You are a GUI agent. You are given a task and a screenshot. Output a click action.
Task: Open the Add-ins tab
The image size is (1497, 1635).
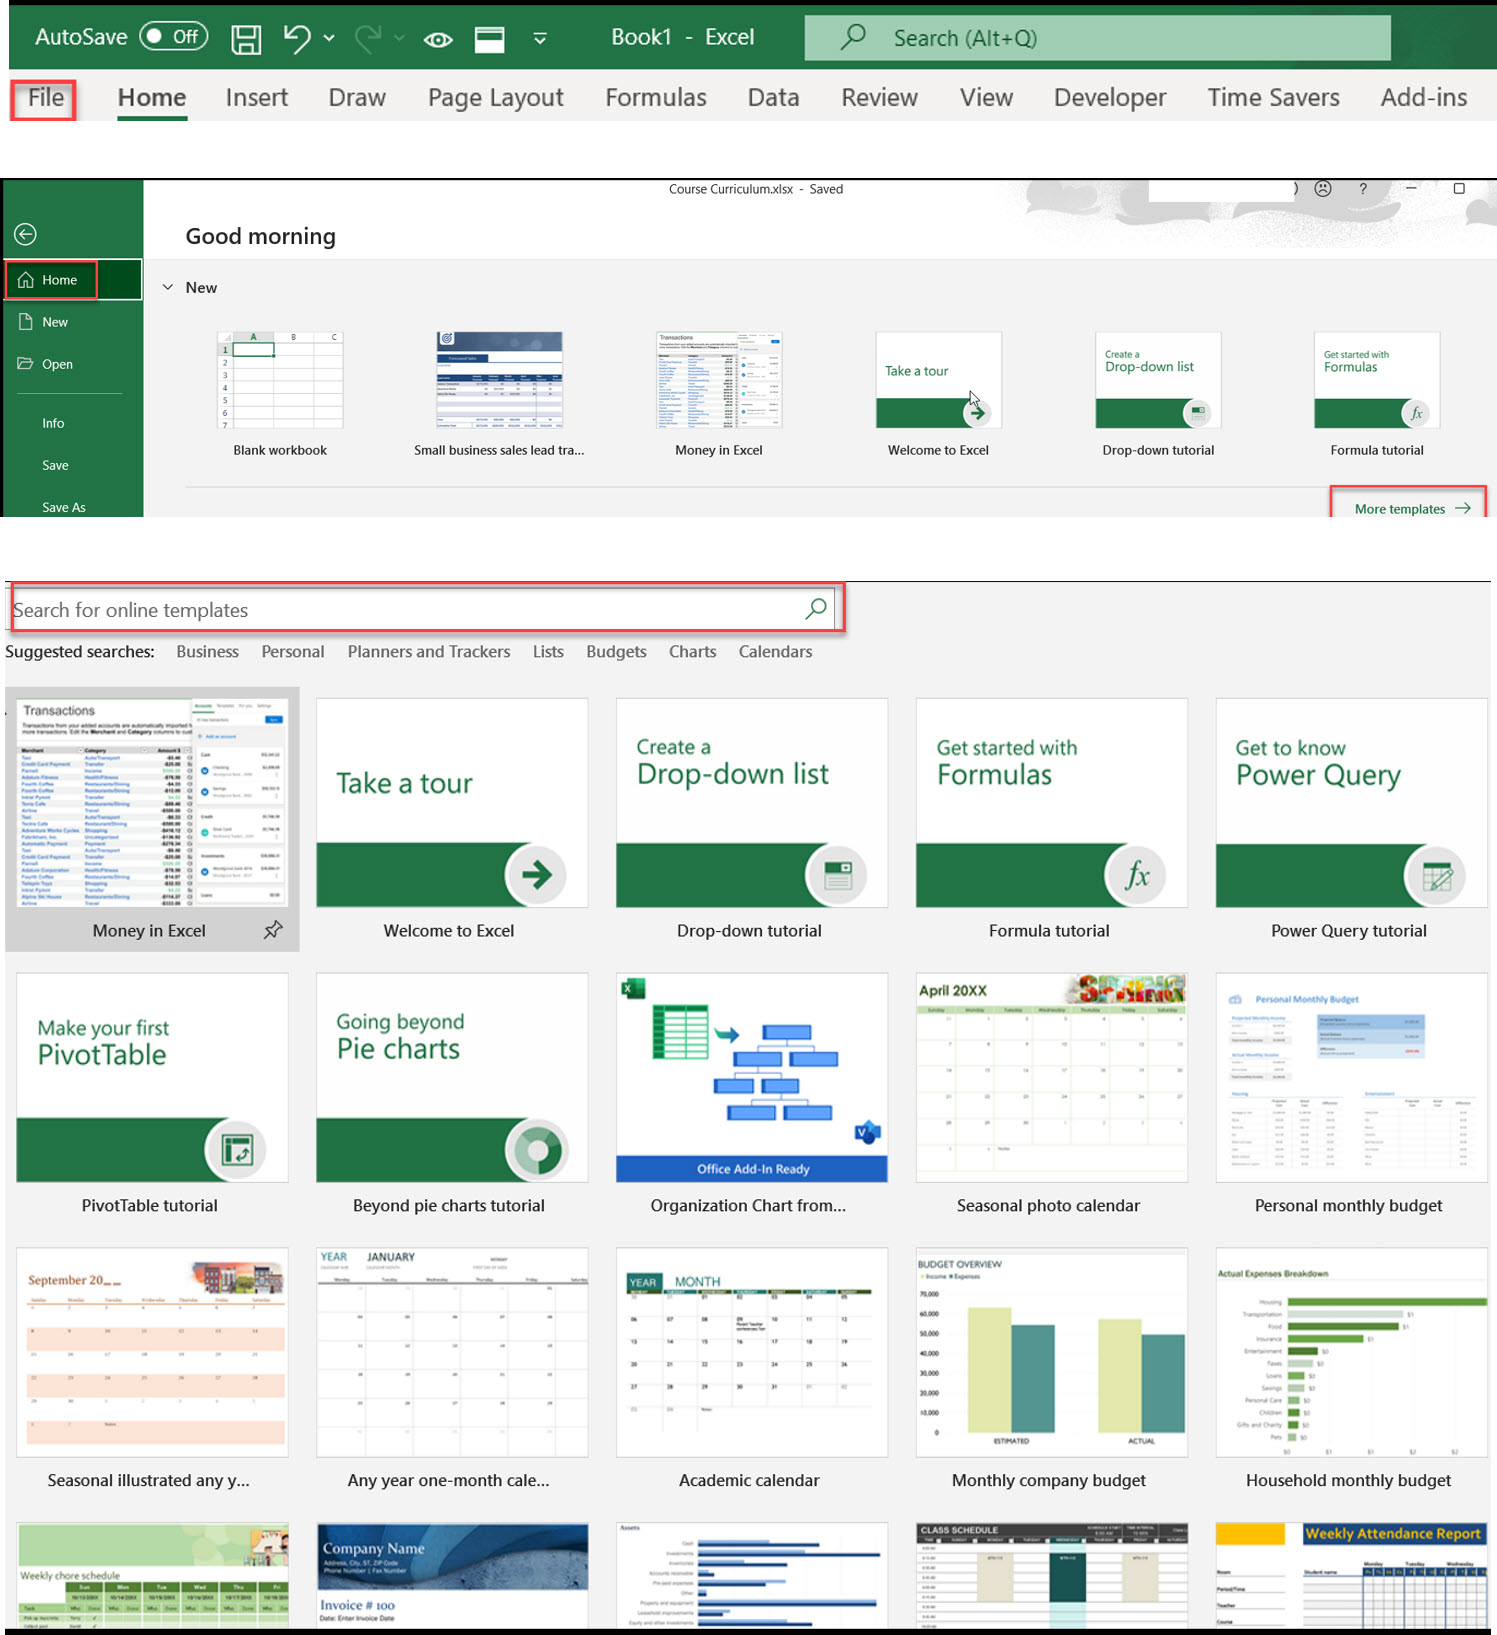1424,98
